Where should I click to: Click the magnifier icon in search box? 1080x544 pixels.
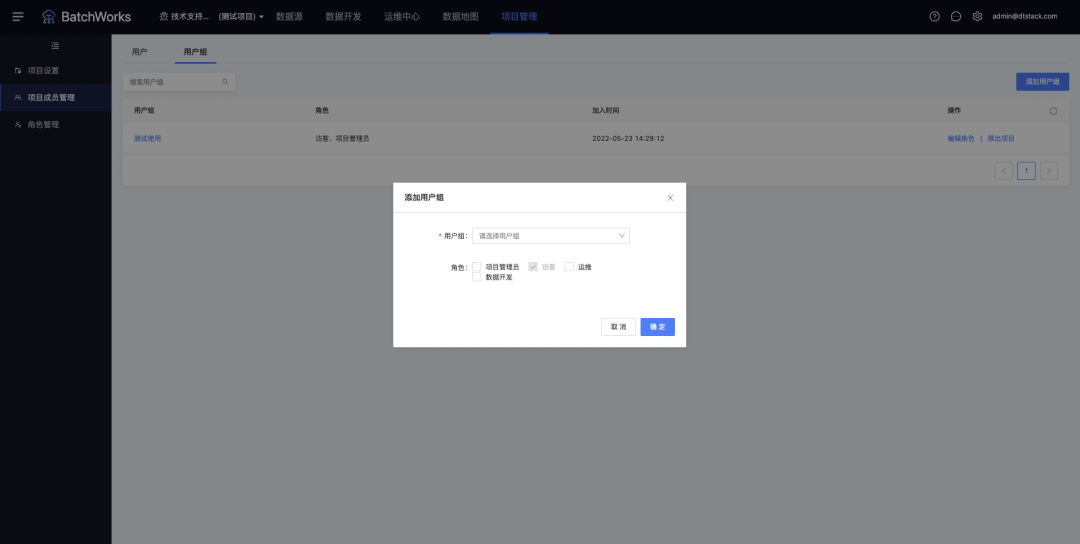(225, 82)
